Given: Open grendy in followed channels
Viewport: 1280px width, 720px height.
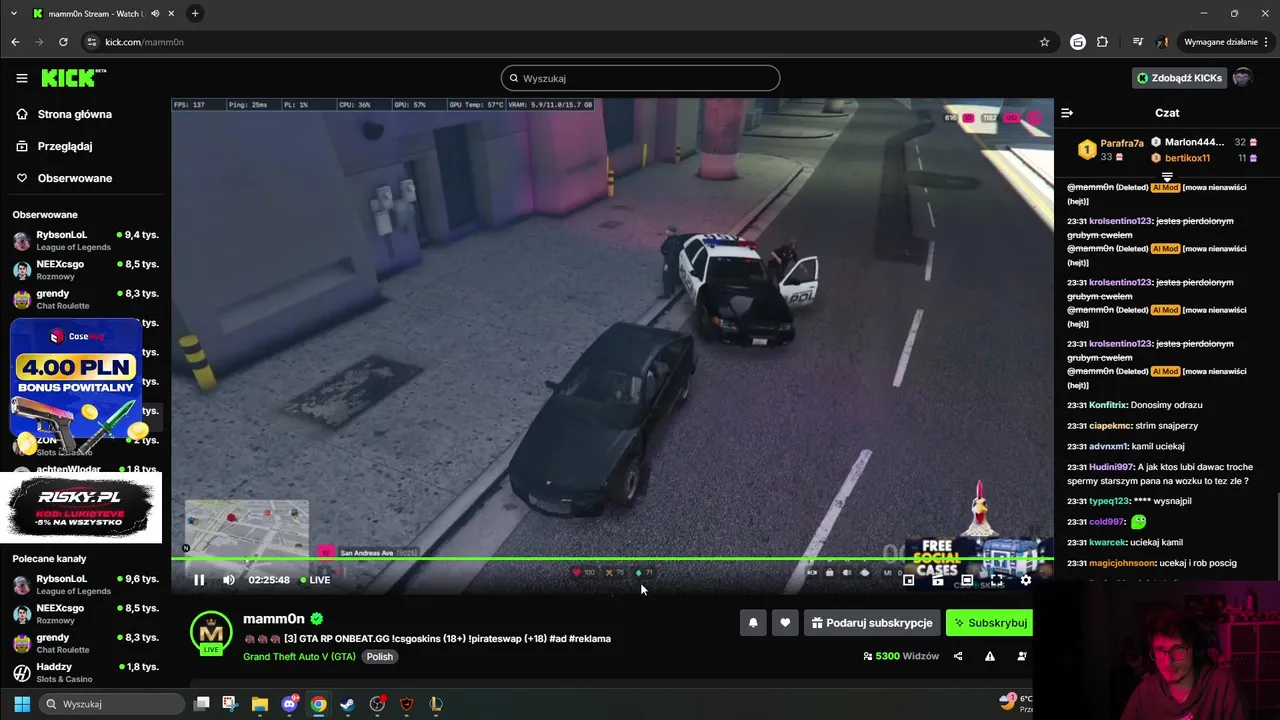Looking at the screenshot, I should click(x=85, y=299).
